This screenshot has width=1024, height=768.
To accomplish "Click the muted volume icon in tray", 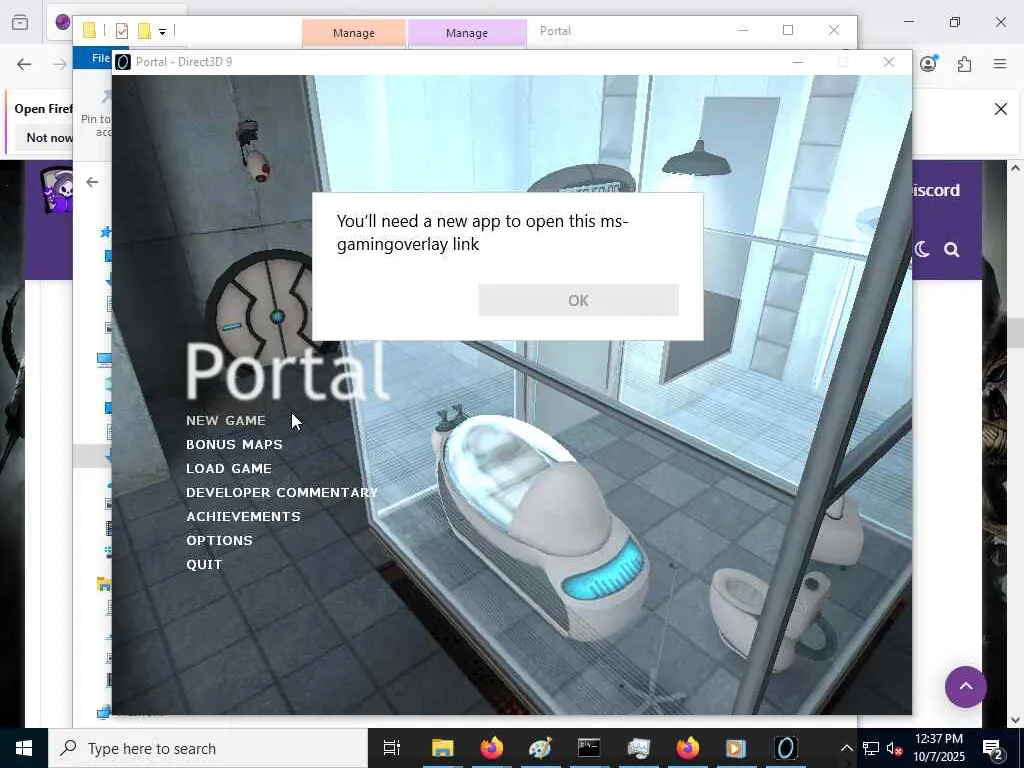I will pos(895,748).
